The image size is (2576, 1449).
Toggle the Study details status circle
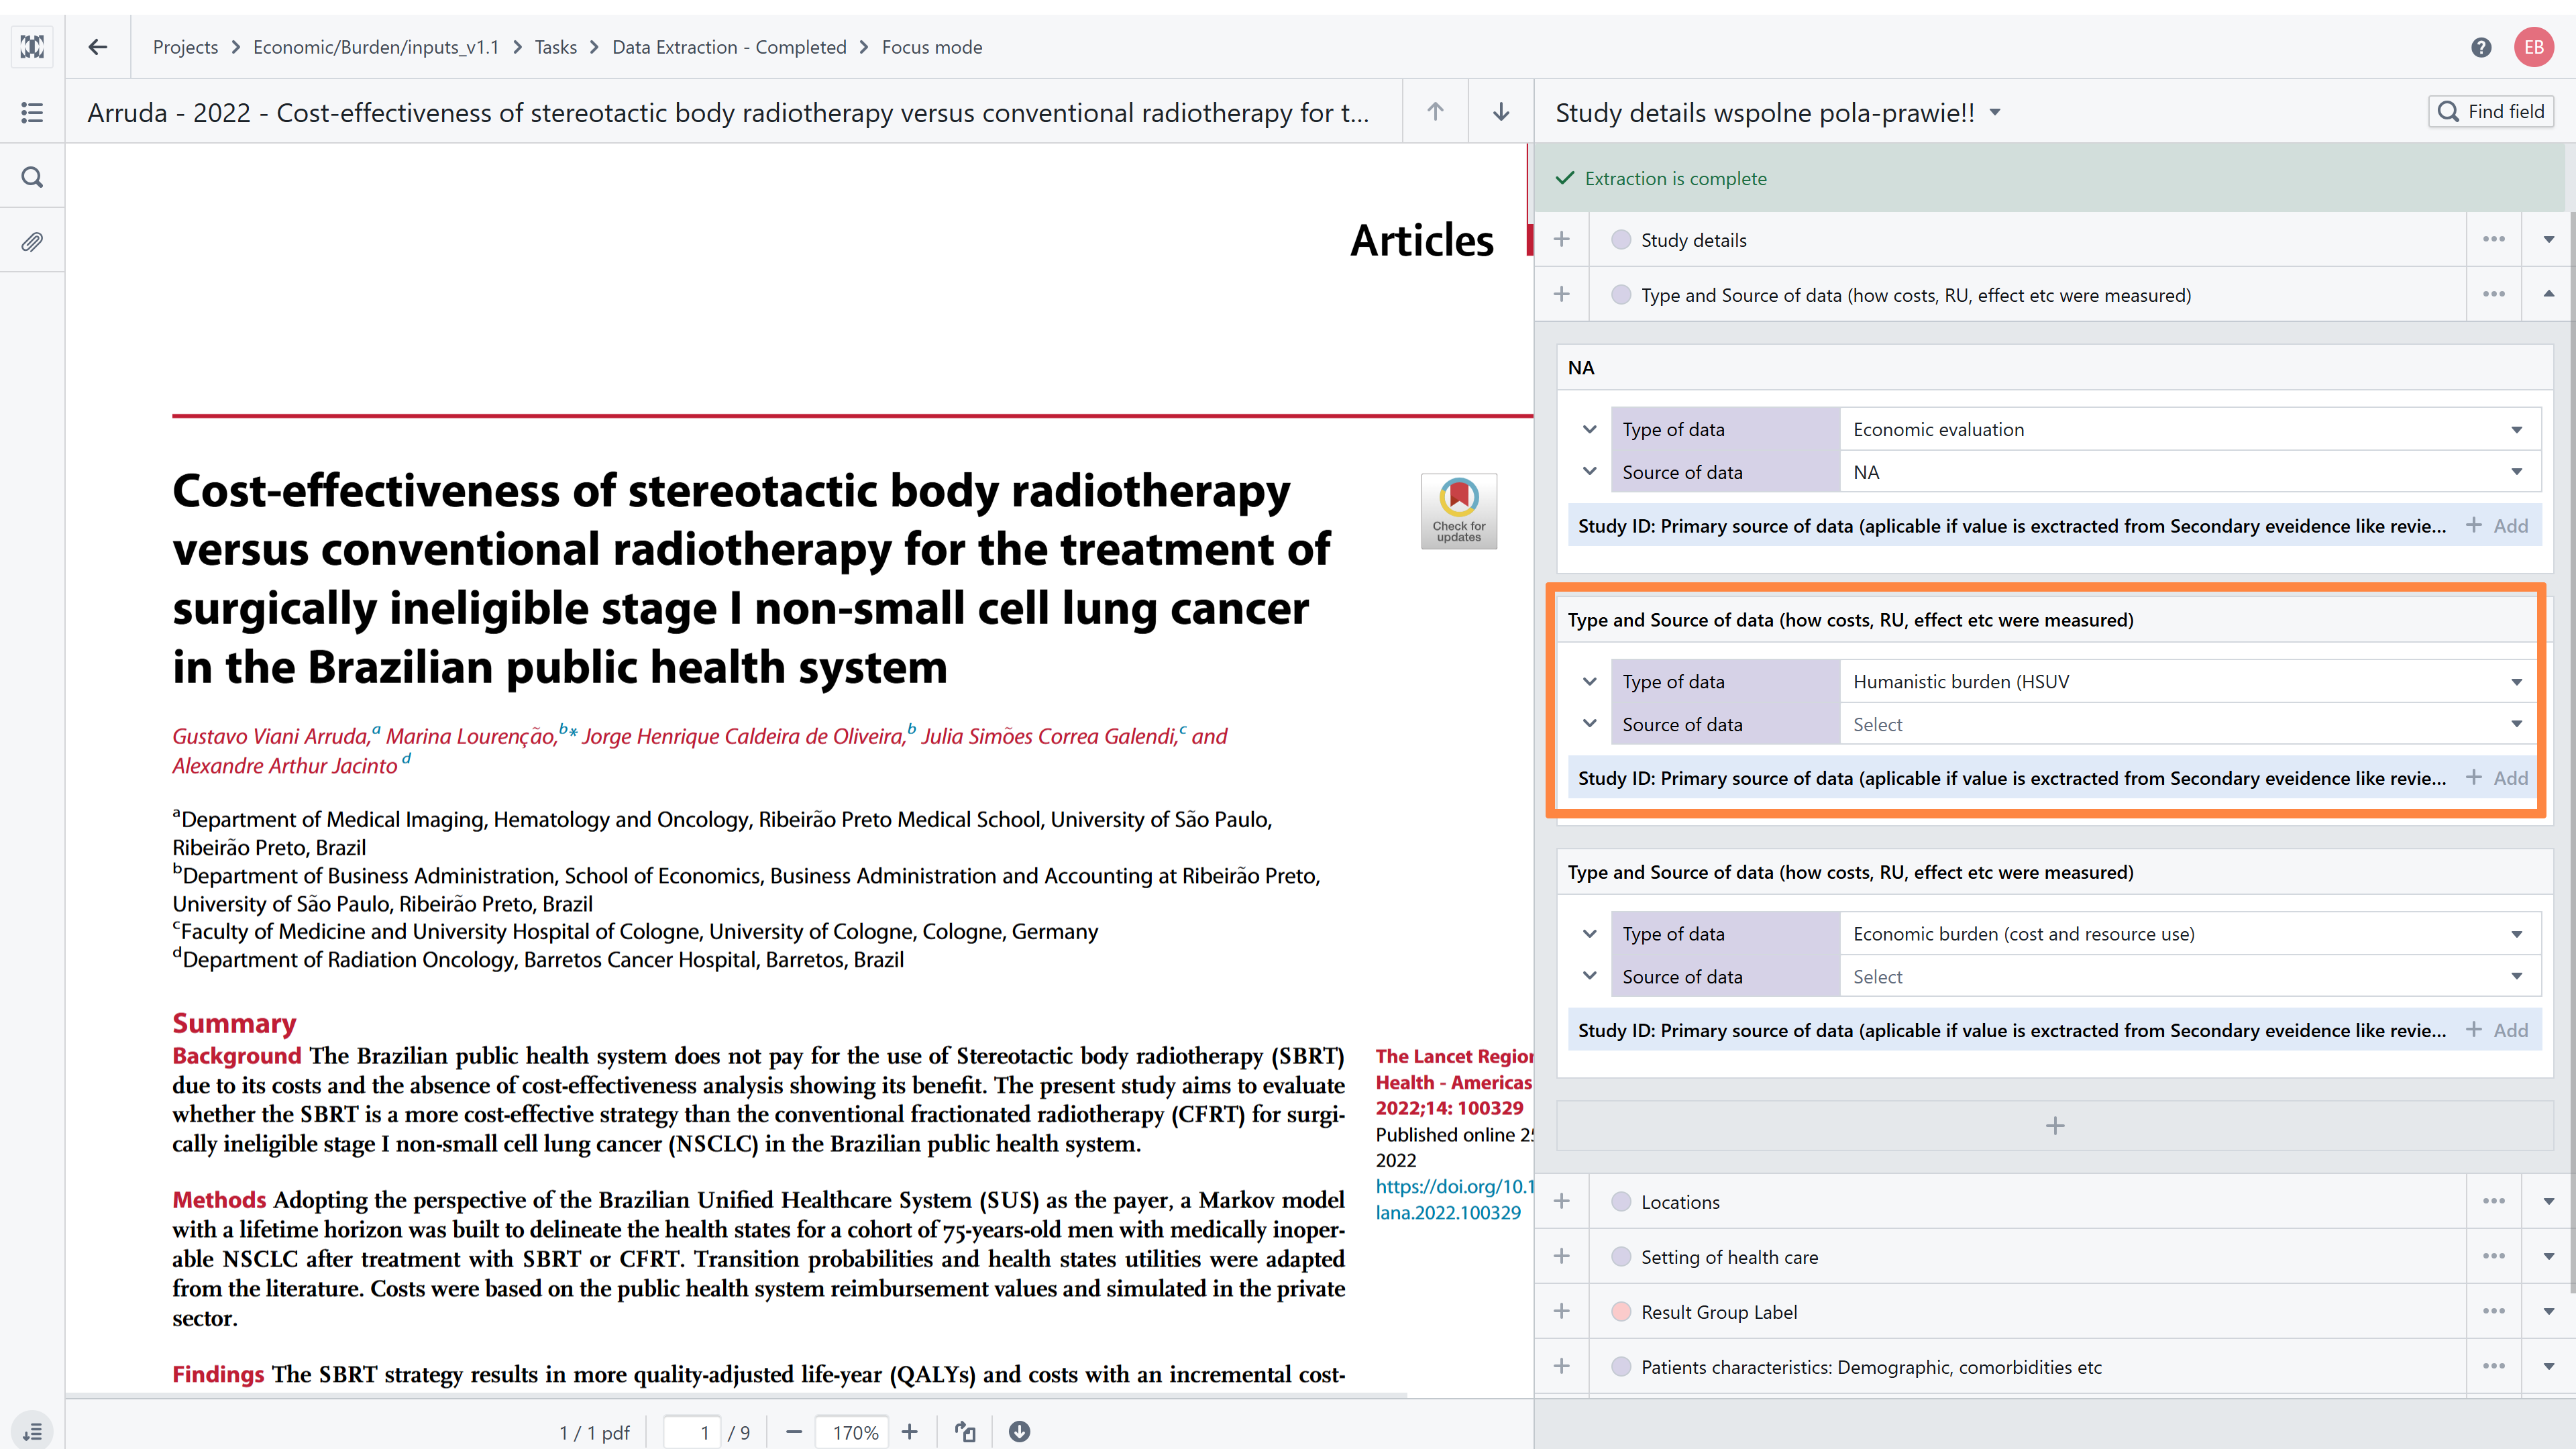[1621, 240]
